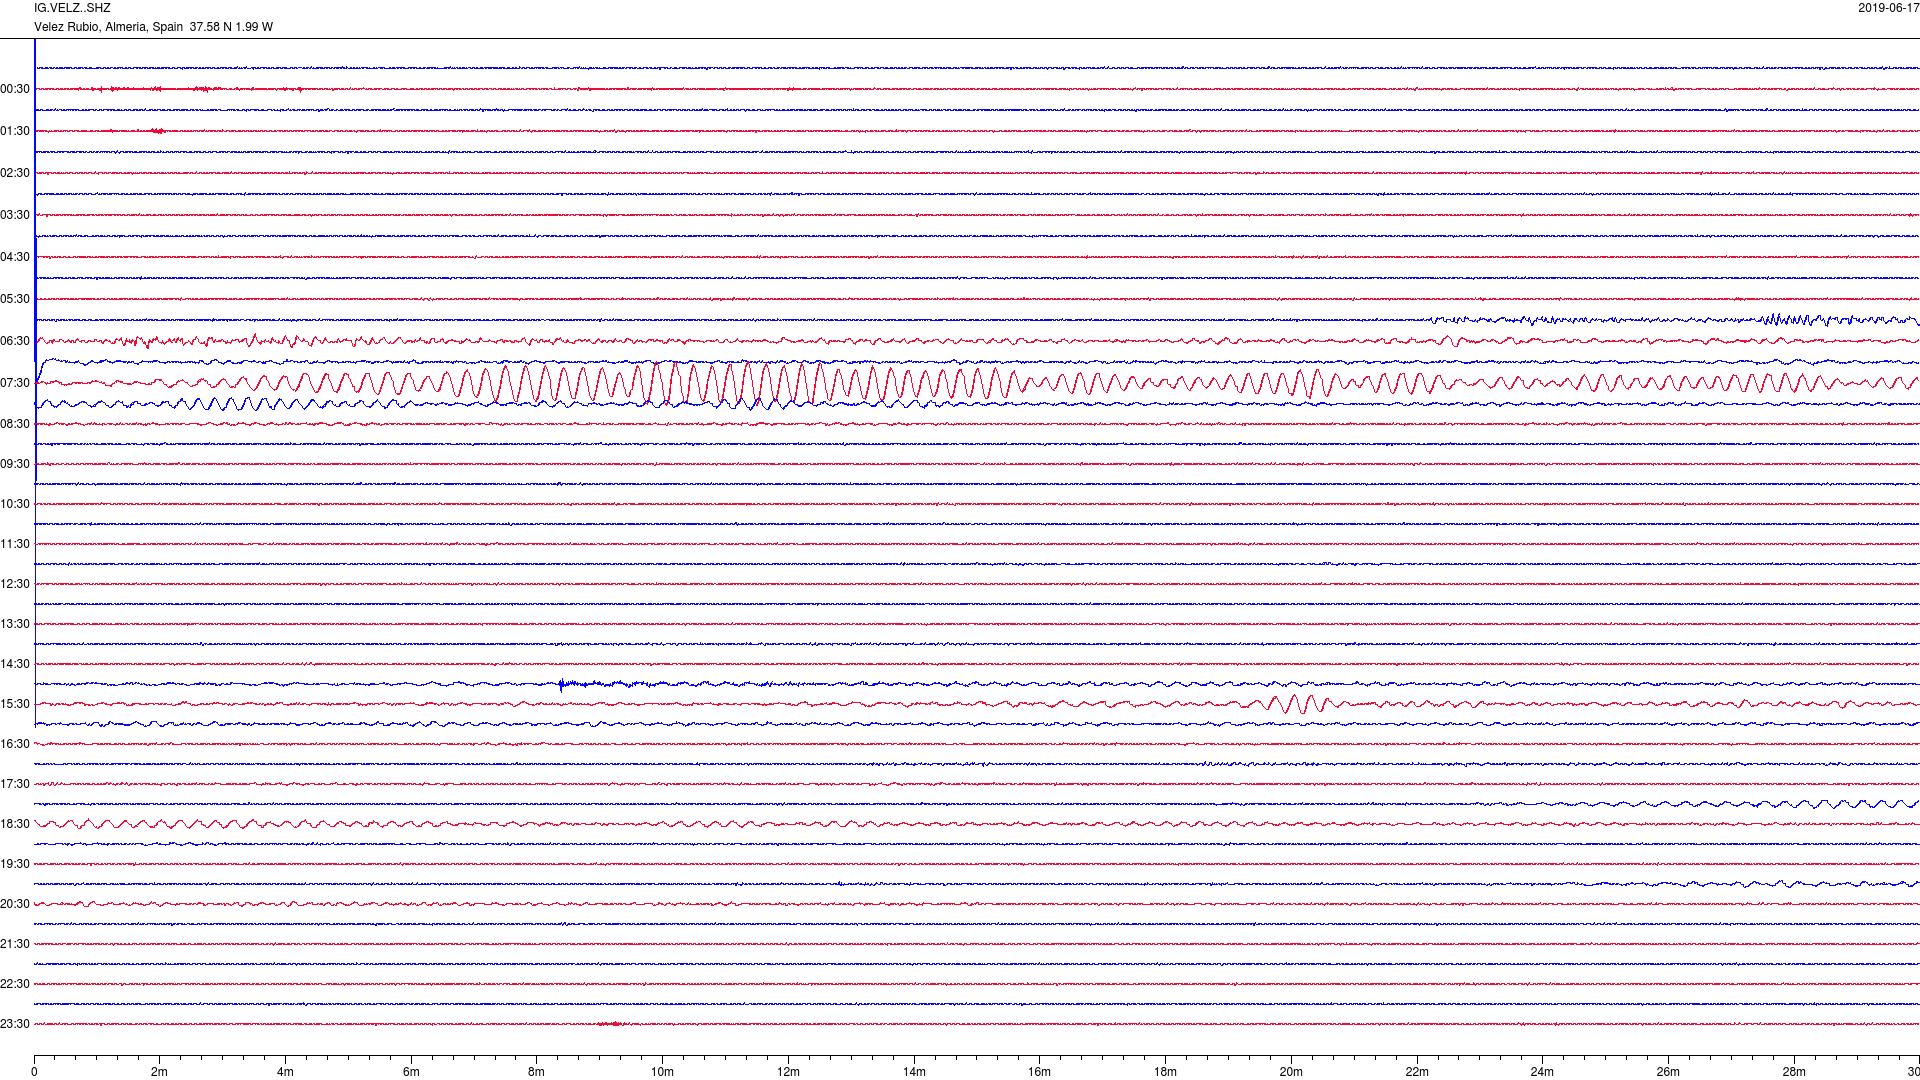This screenshot has height=1080, width=1920.
Task: Click the 2m tick label on time axis
Action: click(x=160, y=1072)
